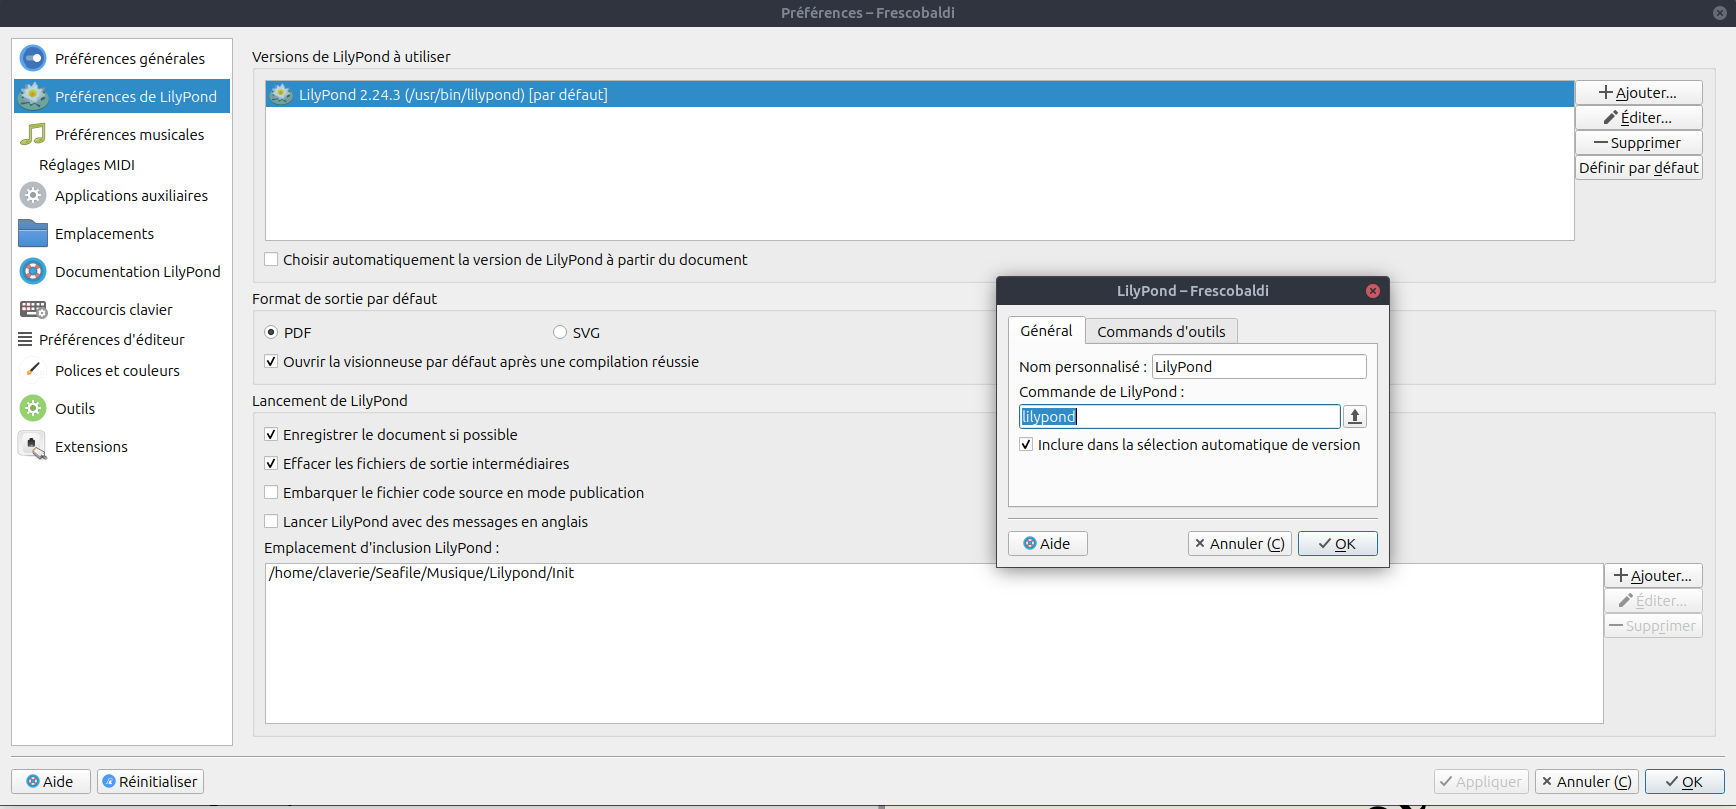Click the Nom personnalisé input field
The image size is (1736, 809).
tap(1259, 367)
